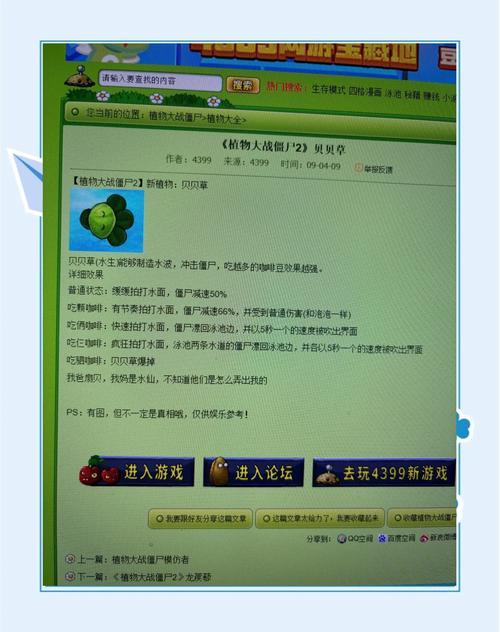Click the 进入论坛 forum button
500x632 pixels.
point(253,472)
